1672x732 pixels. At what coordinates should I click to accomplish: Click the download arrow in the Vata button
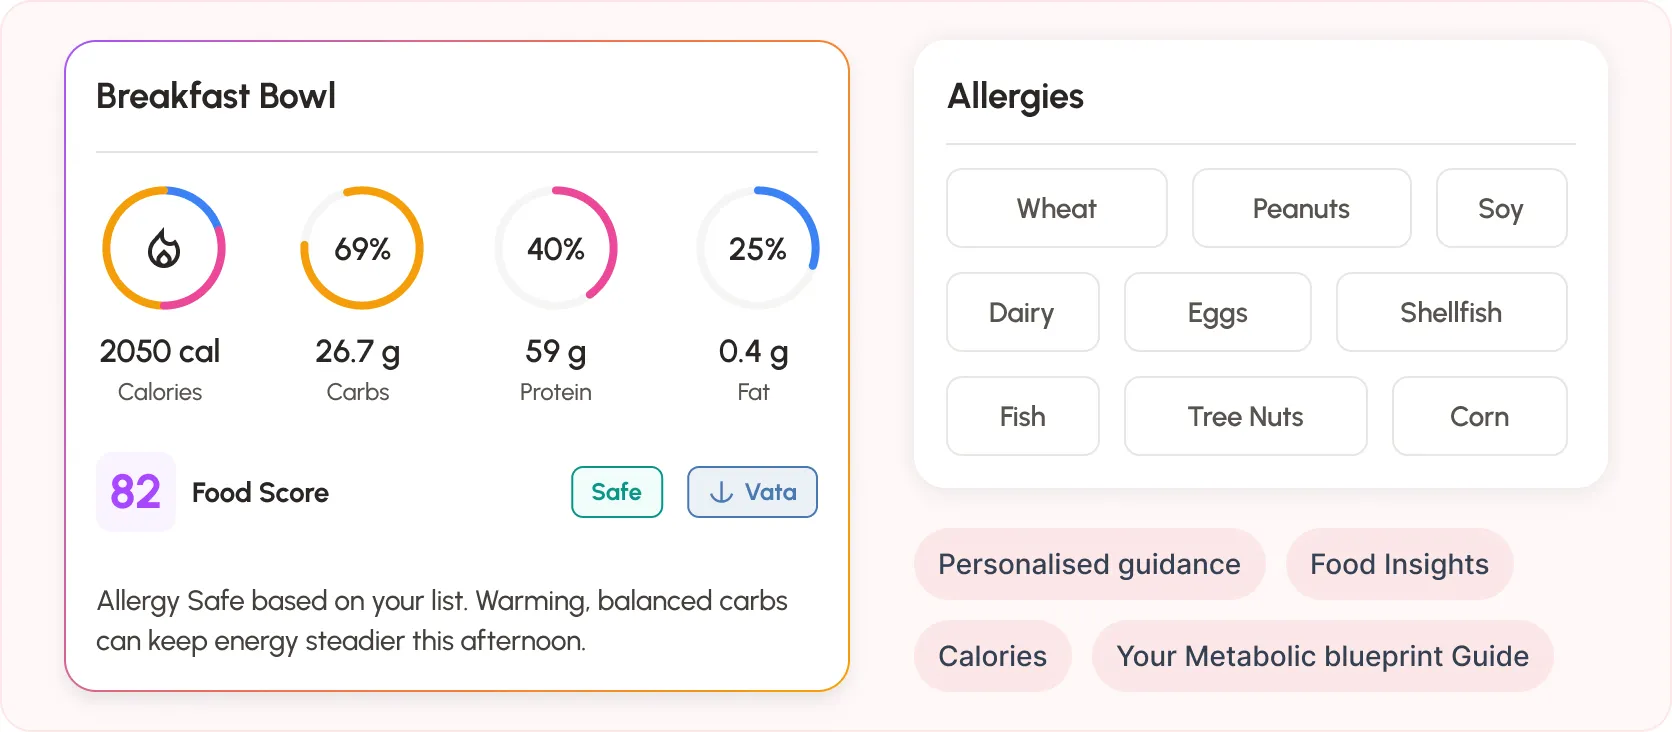[x=722, y=492]
